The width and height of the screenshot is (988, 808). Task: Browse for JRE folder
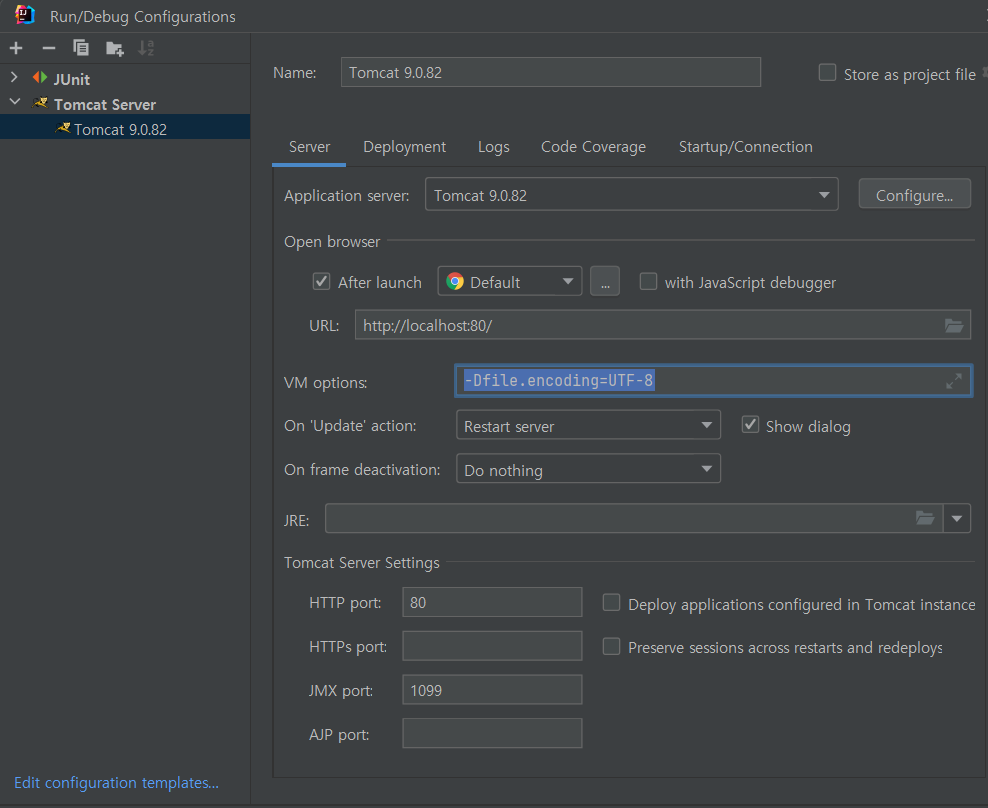pos(925,518)
